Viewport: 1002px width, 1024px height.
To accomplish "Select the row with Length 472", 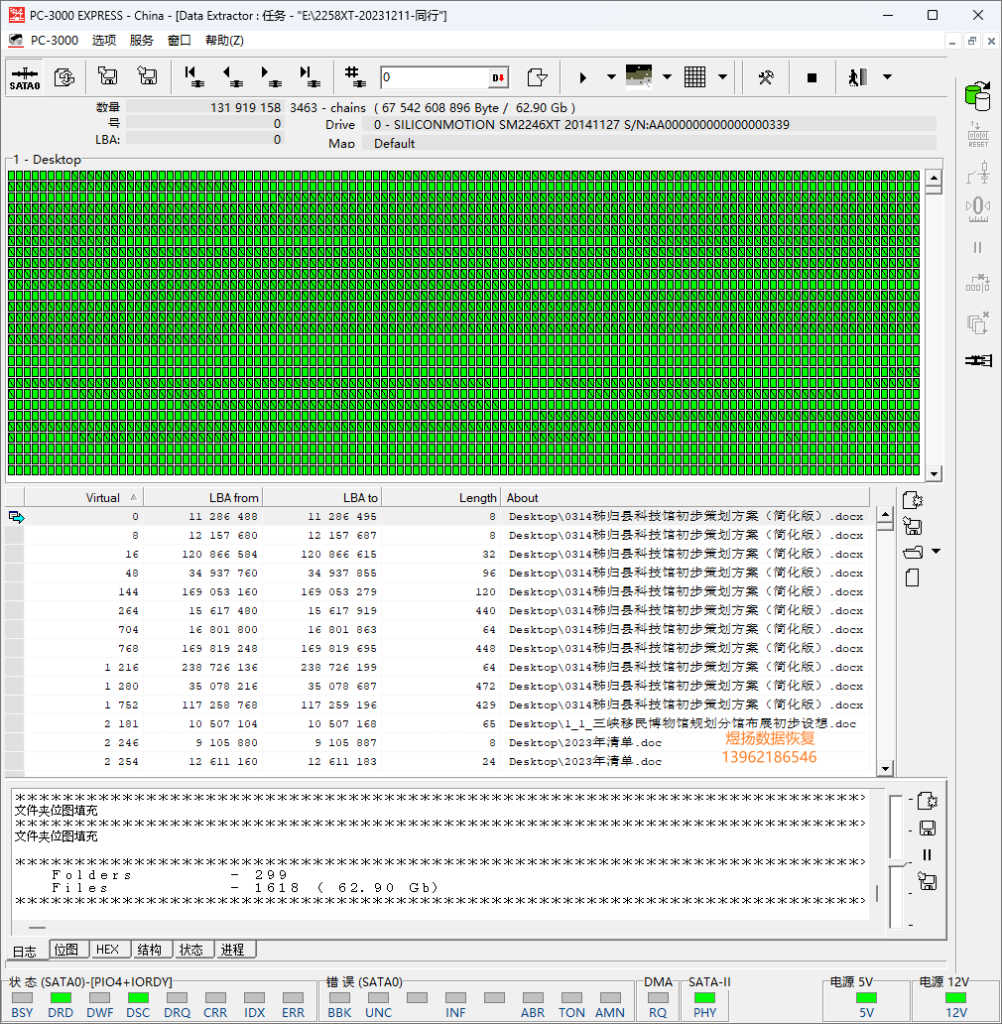I will click(438, 686).
